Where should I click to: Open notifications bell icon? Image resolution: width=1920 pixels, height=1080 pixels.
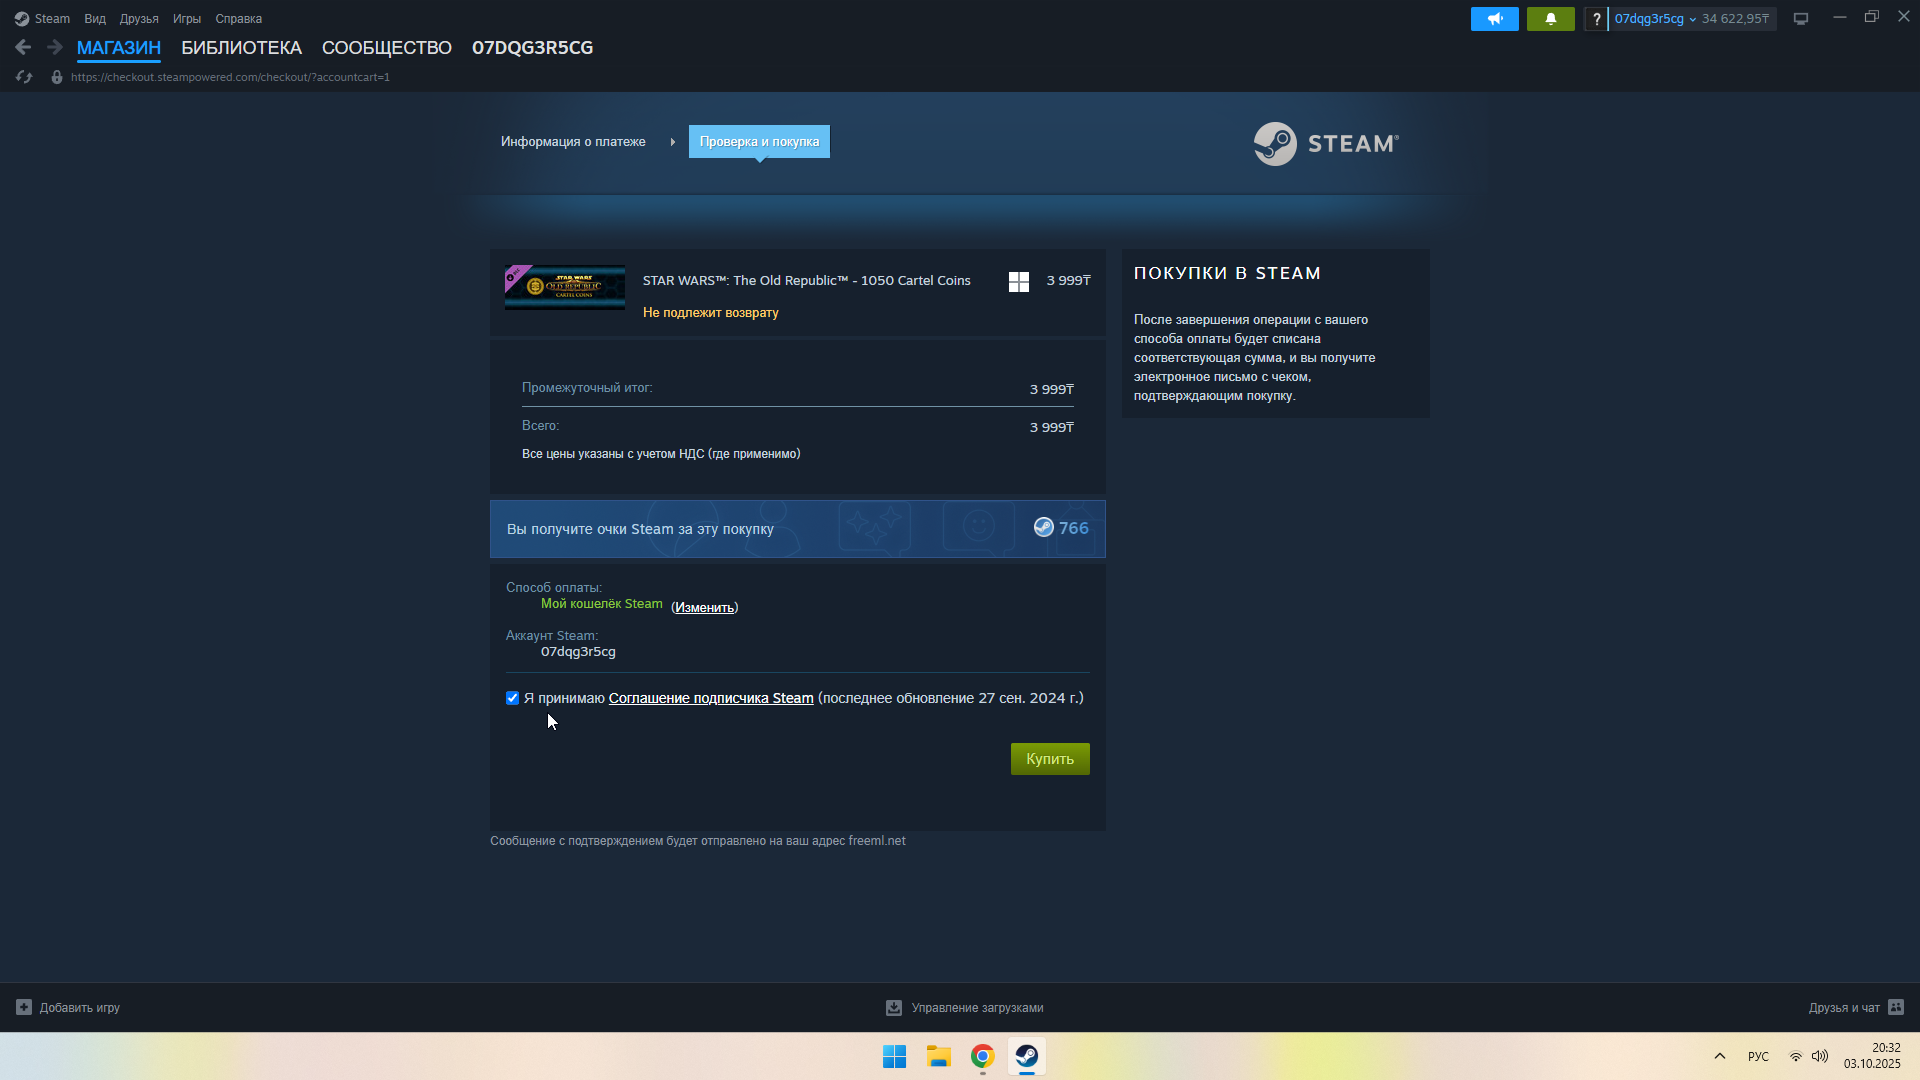[1550, 19]
